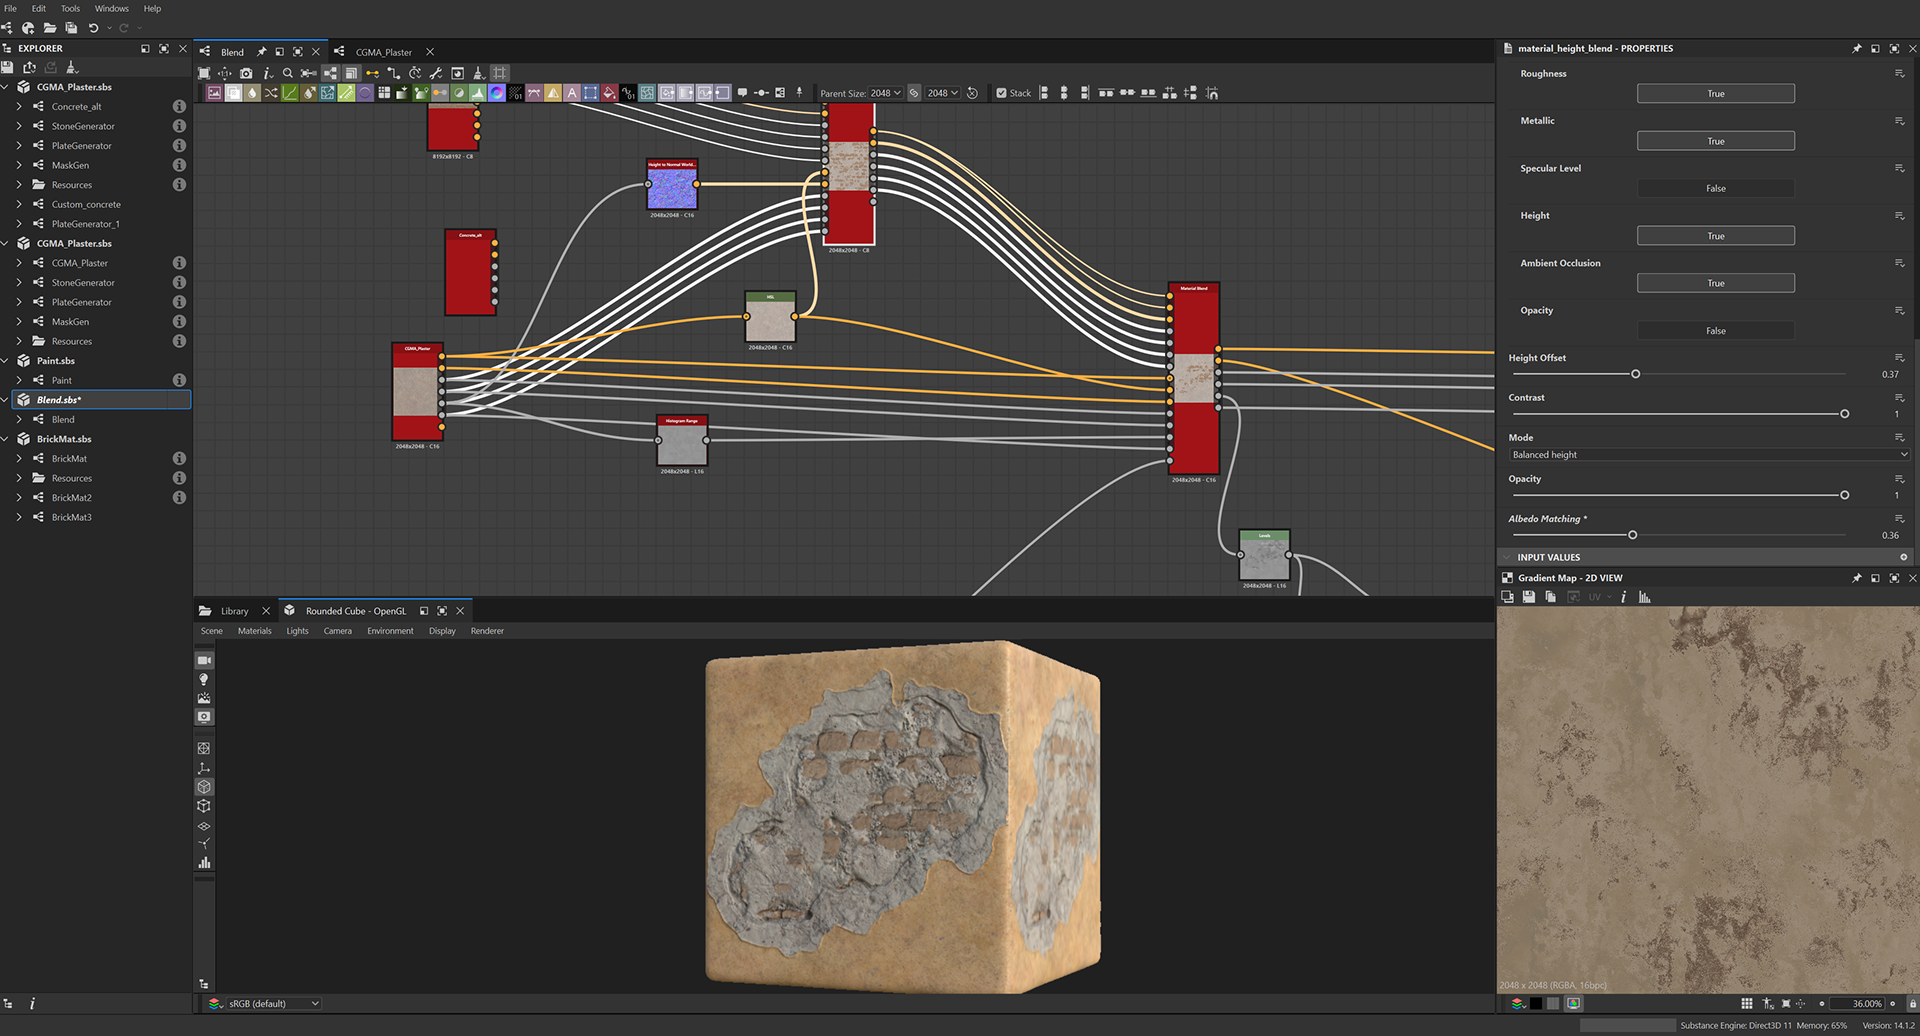Toggle Ambient Occlusion True button

pyautogui.click(x=1715, y=283)
